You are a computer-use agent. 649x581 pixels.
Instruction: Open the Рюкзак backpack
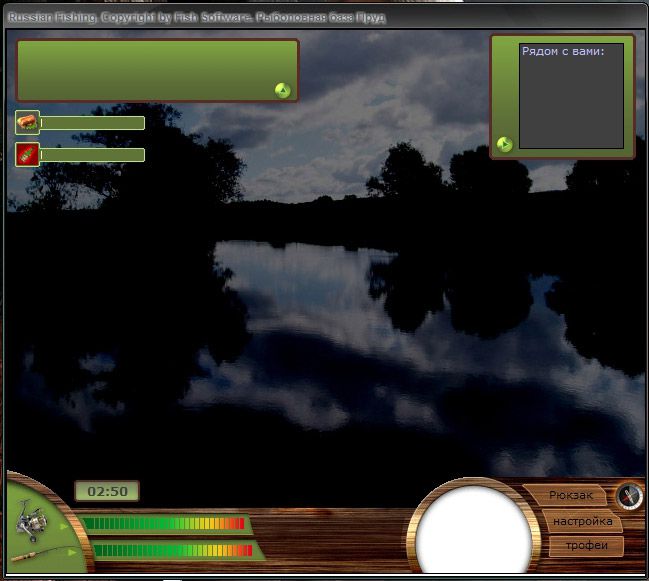[571, 496]
